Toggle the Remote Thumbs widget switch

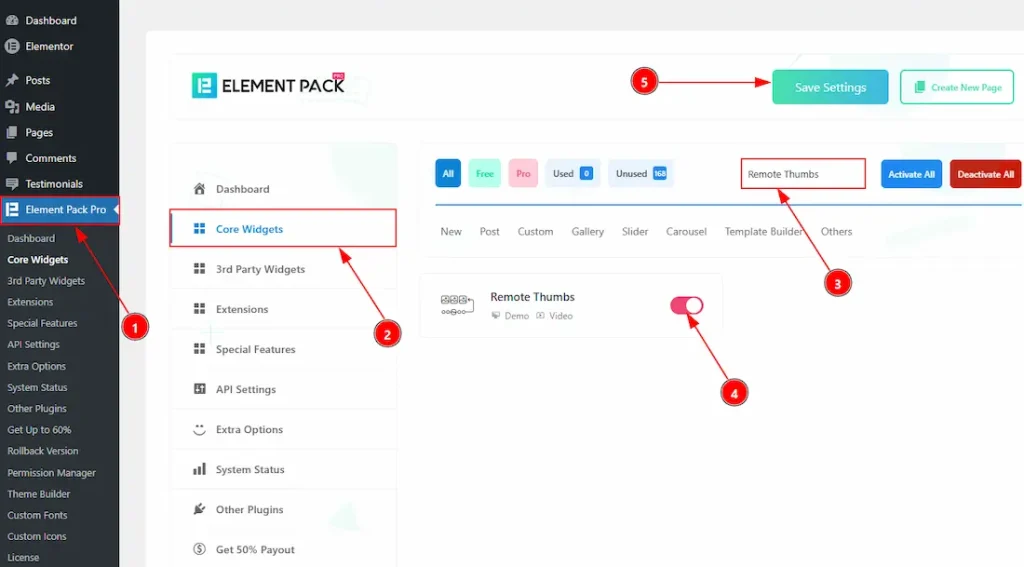(x=686, y=306)
